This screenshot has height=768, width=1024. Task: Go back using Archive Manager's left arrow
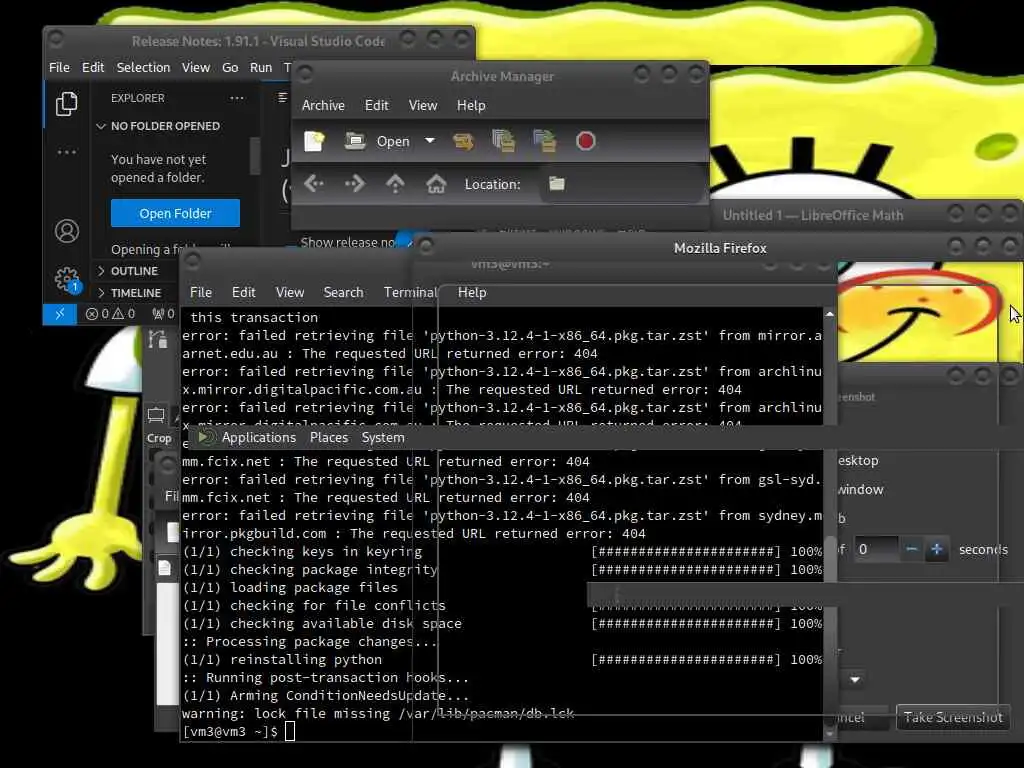click(x=314, y=184)
